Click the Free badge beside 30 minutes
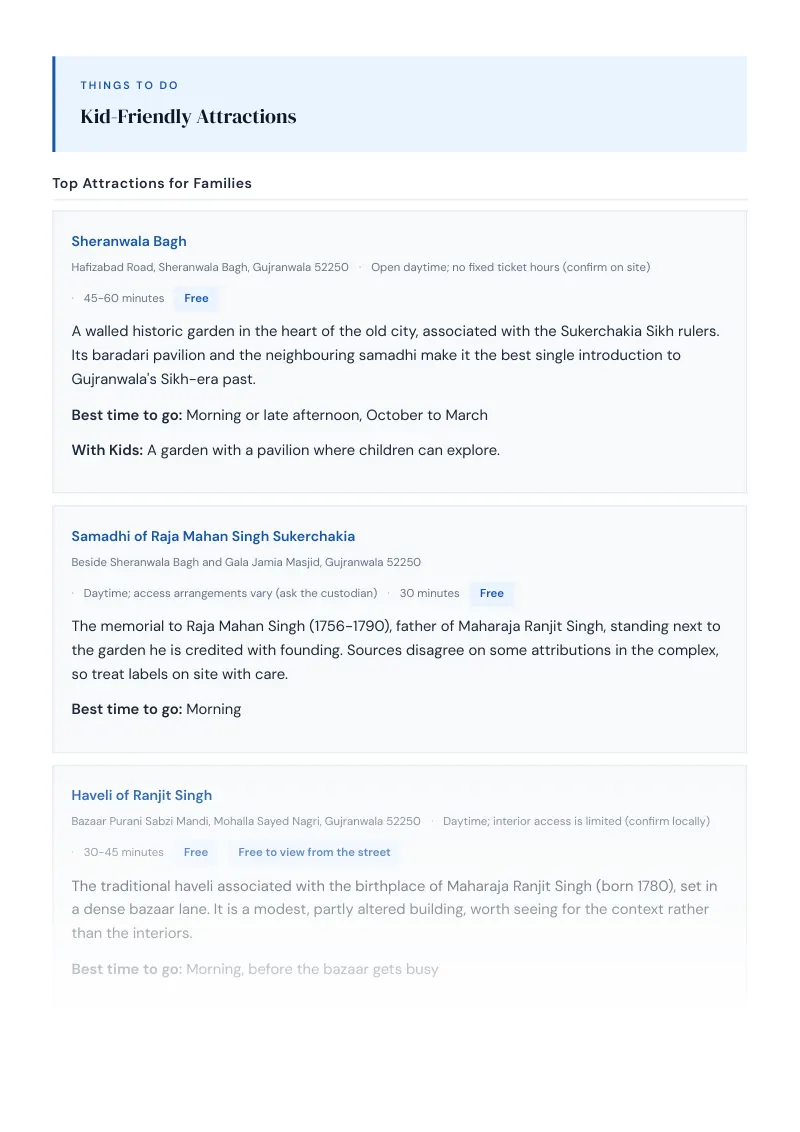 (x=491, y=593)
